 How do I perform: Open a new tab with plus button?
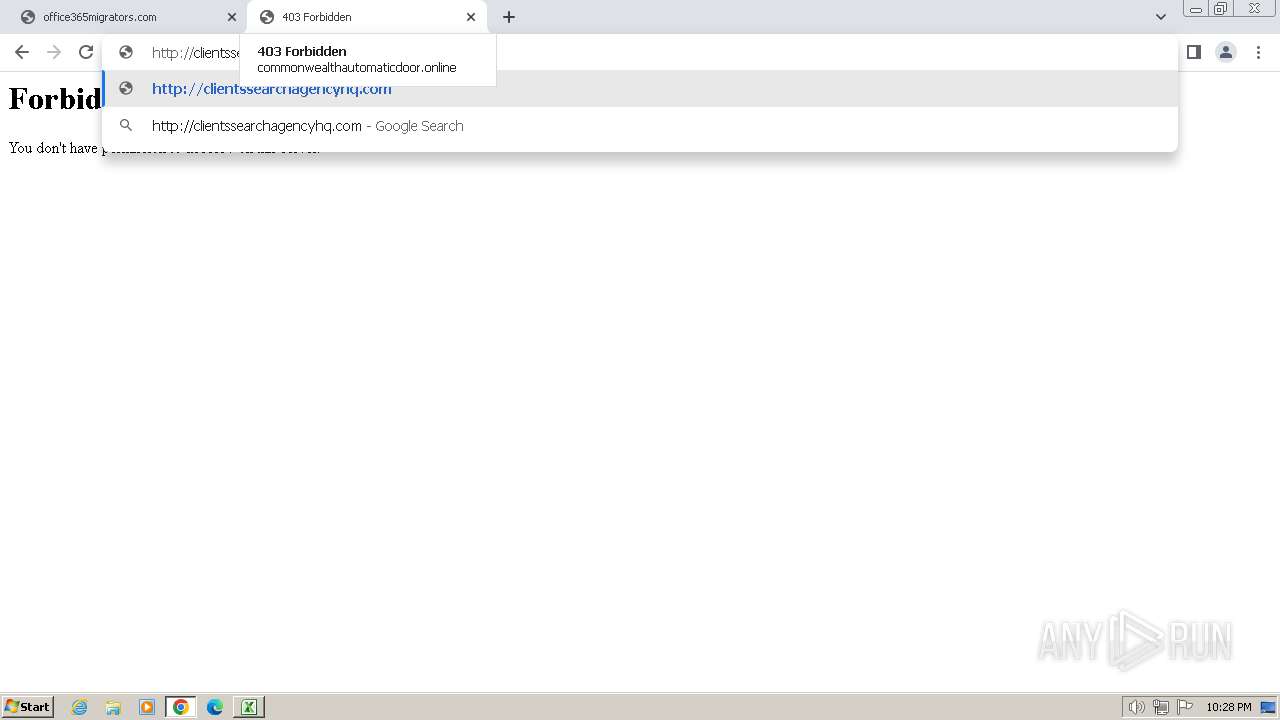(x=509, y=17)
